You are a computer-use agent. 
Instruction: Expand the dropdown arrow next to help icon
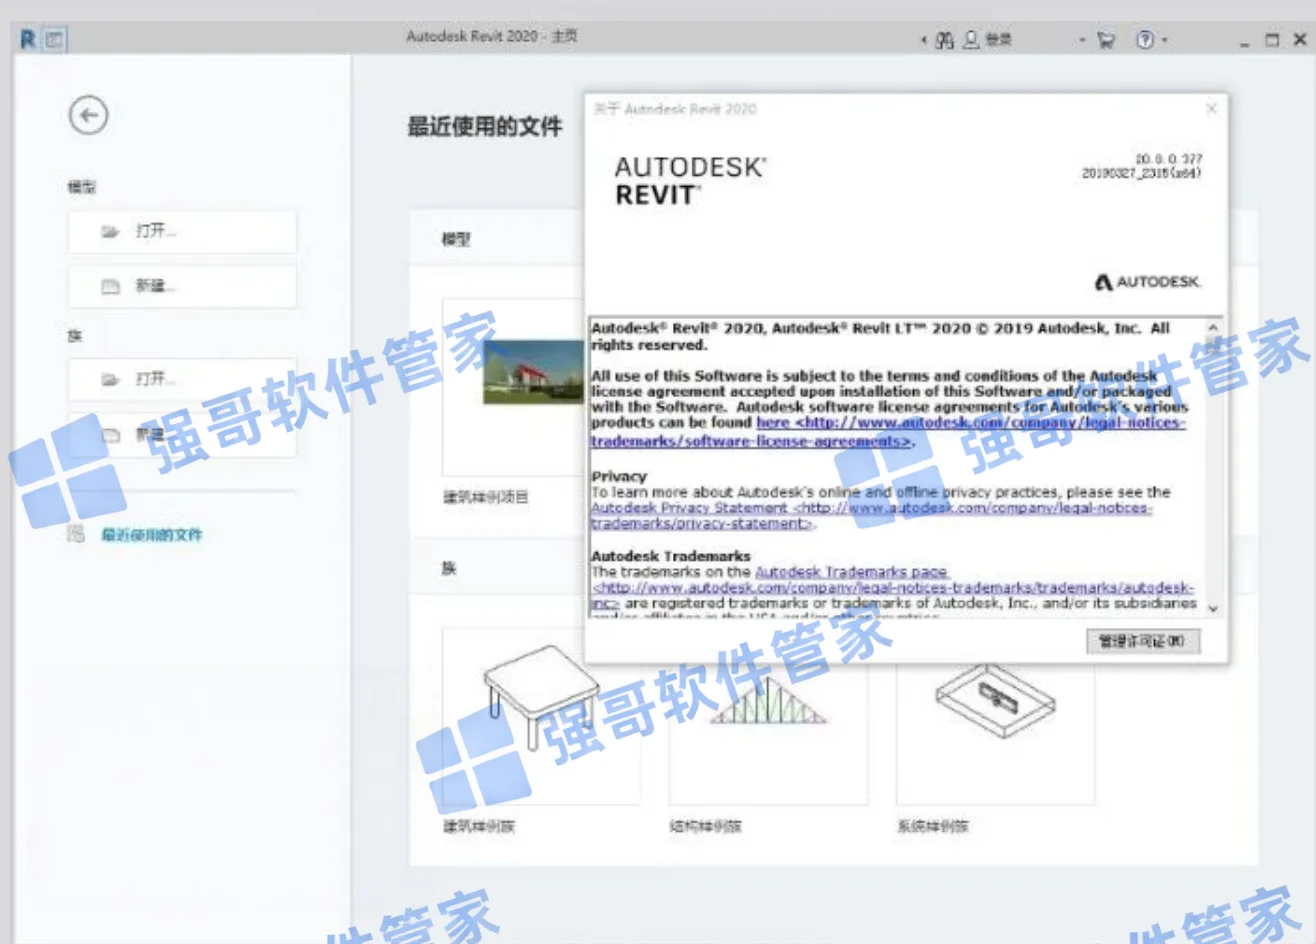(x=1165, y=40)
